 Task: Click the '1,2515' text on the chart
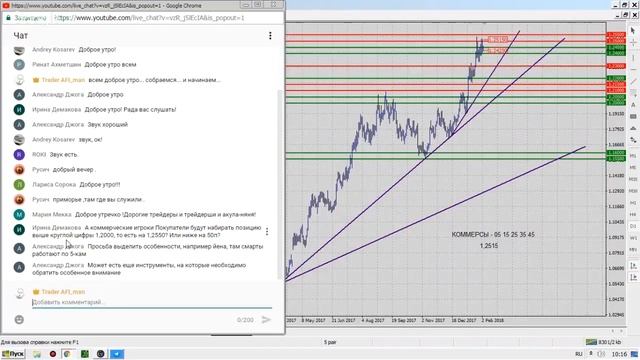[489, 246]
